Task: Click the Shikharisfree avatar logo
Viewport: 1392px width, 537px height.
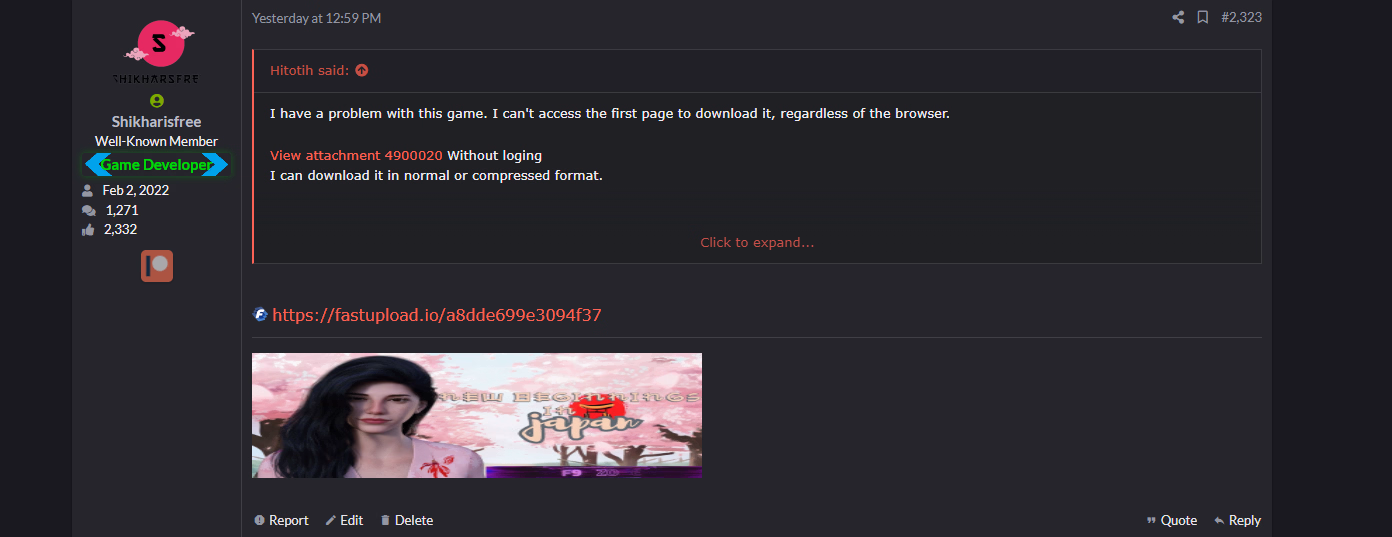Action: point(157,50)
